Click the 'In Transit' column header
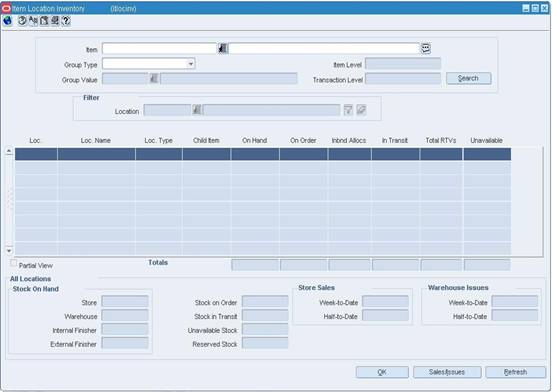Viewport: 552px width, 392px height. click(x=395, y=141)
